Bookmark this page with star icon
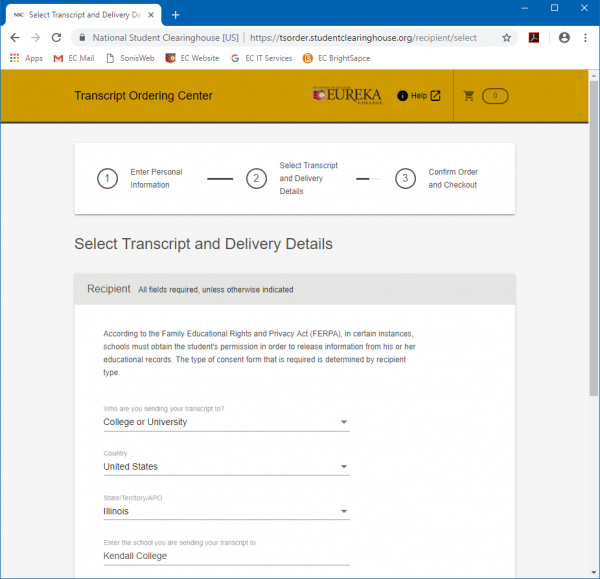600x579 pixels. coord(507,37)
